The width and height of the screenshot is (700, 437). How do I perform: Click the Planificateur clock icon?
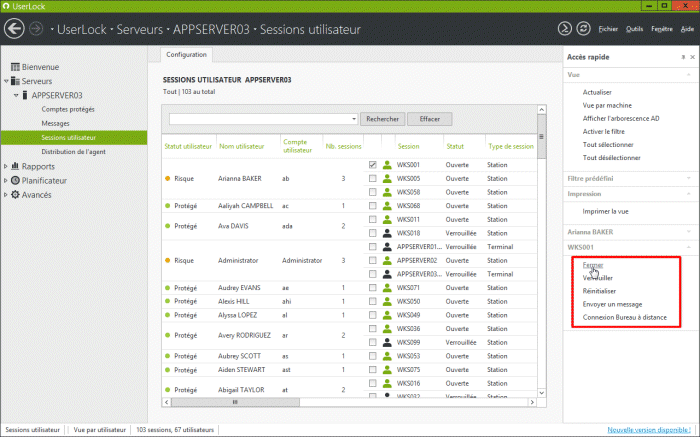tap(15, 180)
